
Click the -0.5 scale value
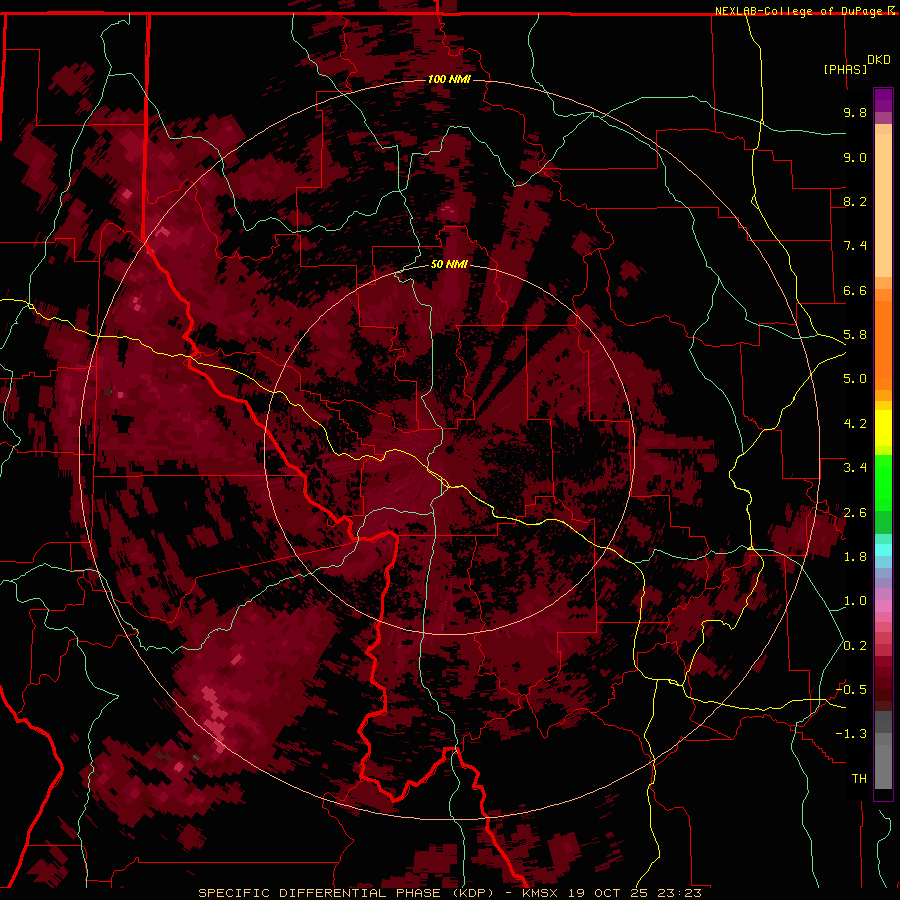pos(851,690)
